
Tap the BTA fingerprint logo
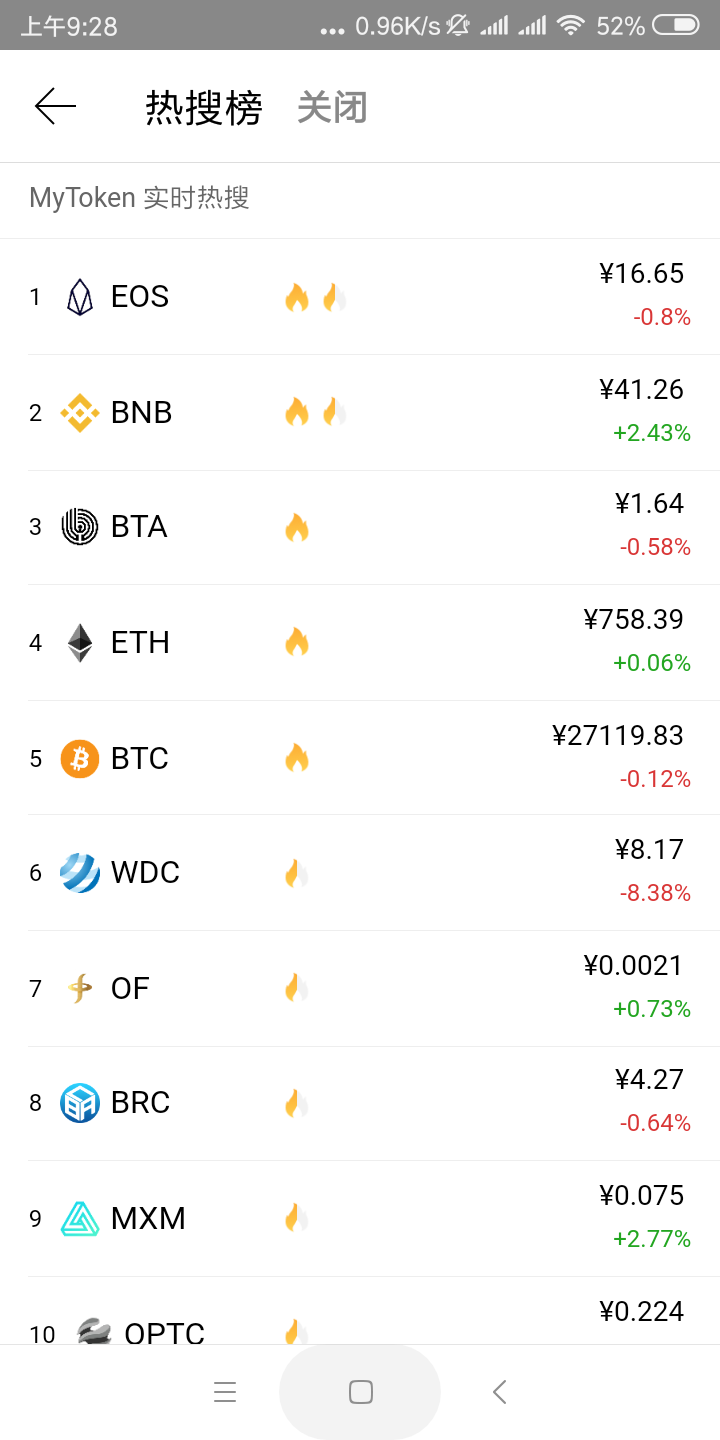tap(80, 527)
